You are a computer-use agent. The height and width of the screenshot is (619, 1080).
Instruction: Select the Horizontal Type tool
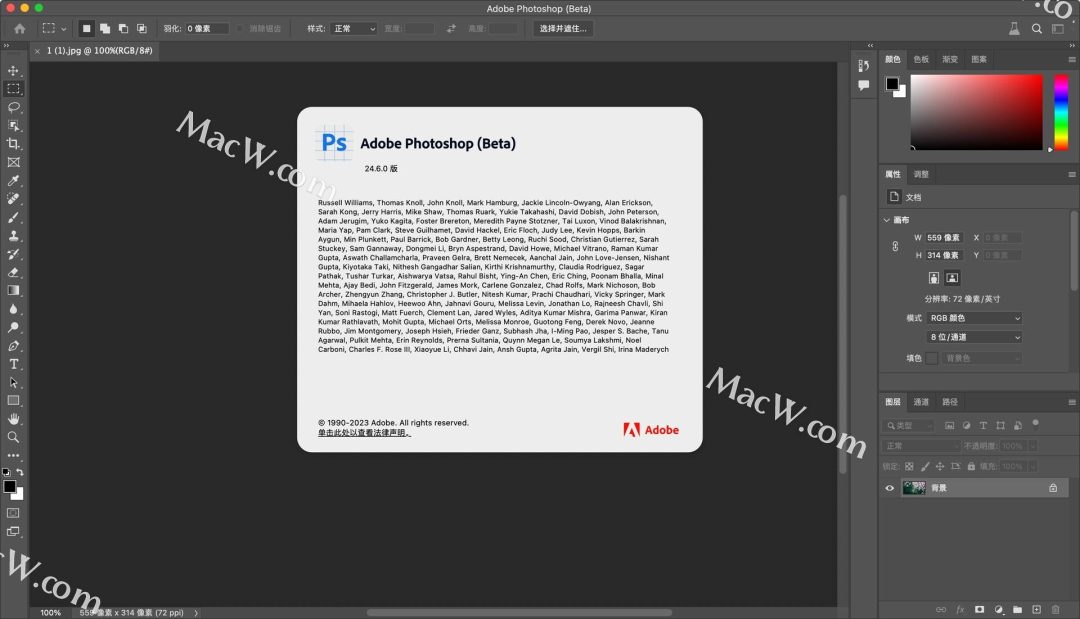click(13, 364)
